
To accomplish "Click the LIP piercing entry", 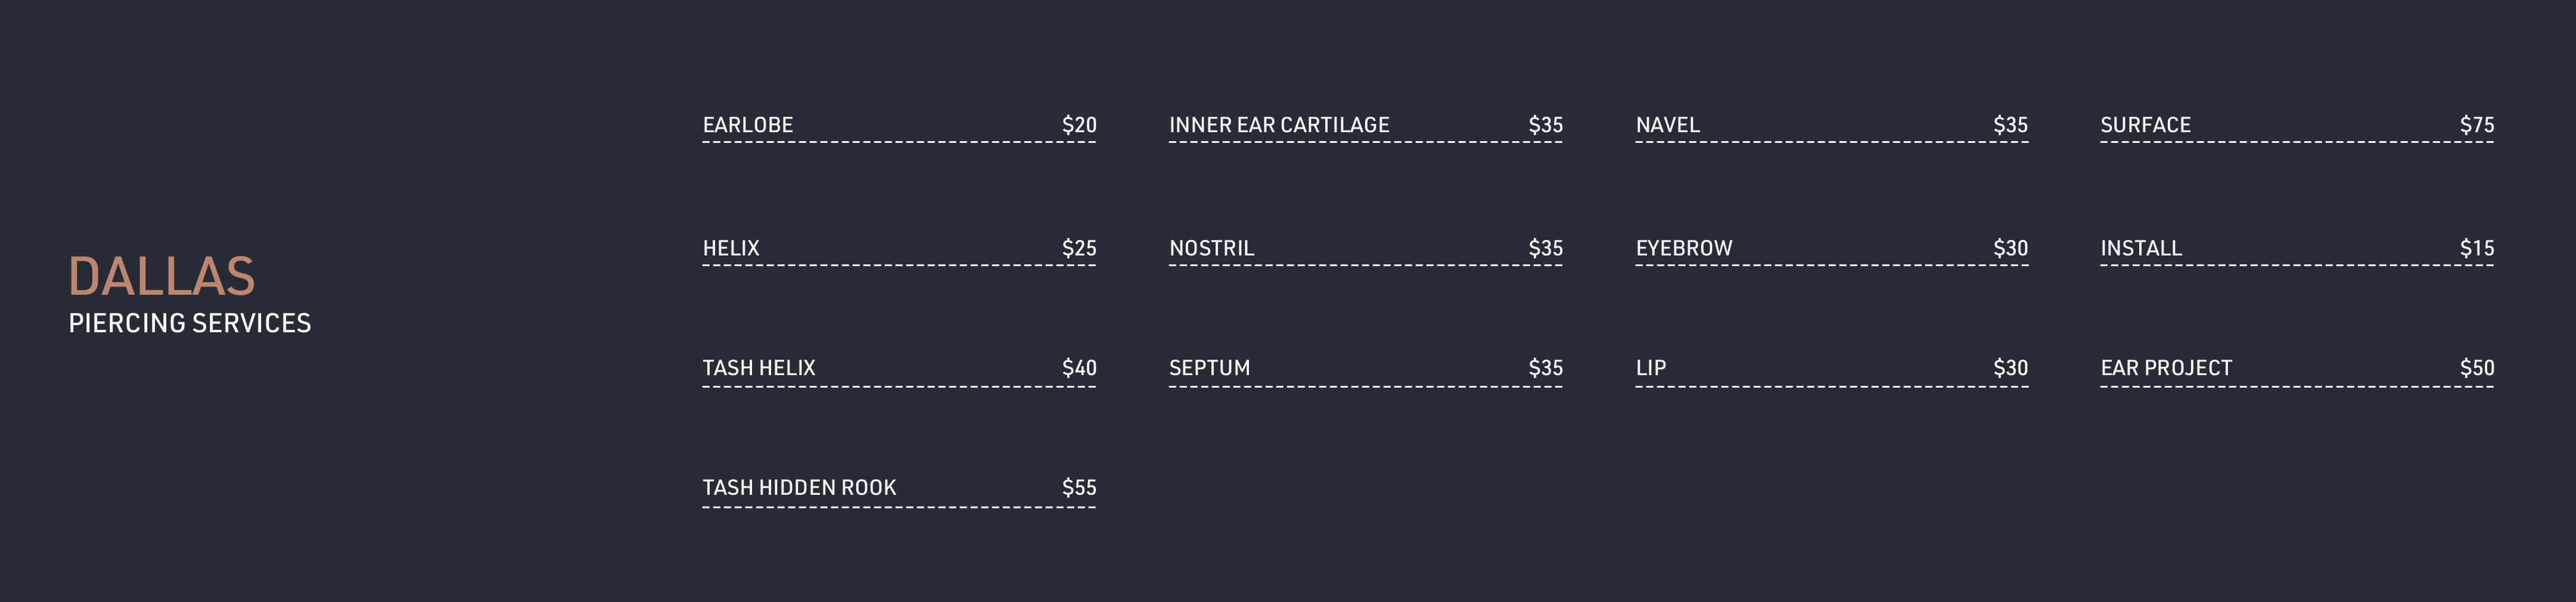I will pos(1650,368).
